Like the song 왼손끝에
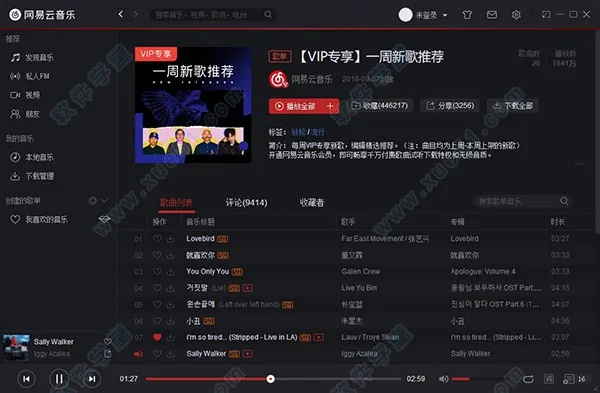Viewport: 600px width, 393px height. [x=157, y=305]
